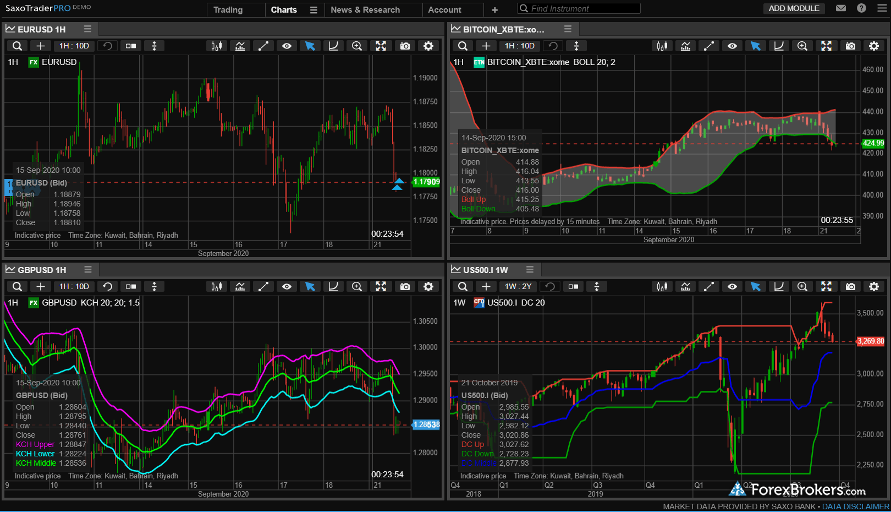Open 1W : 2Y period selector in US500.I chart
Image resolution: width=891 pixels, height=512 pixels.
[x=518, y=286]
